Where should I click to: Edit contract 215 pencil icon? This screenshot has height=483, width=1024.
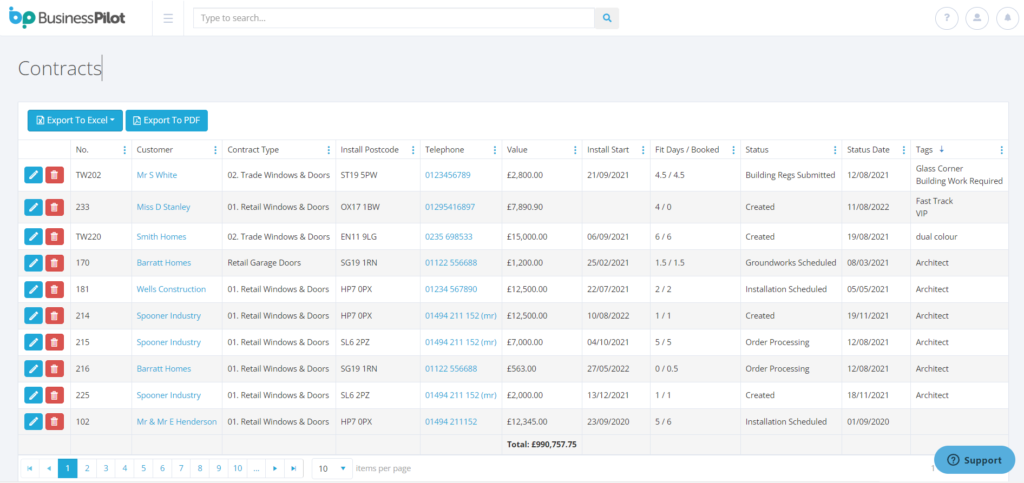coord(33,342)
